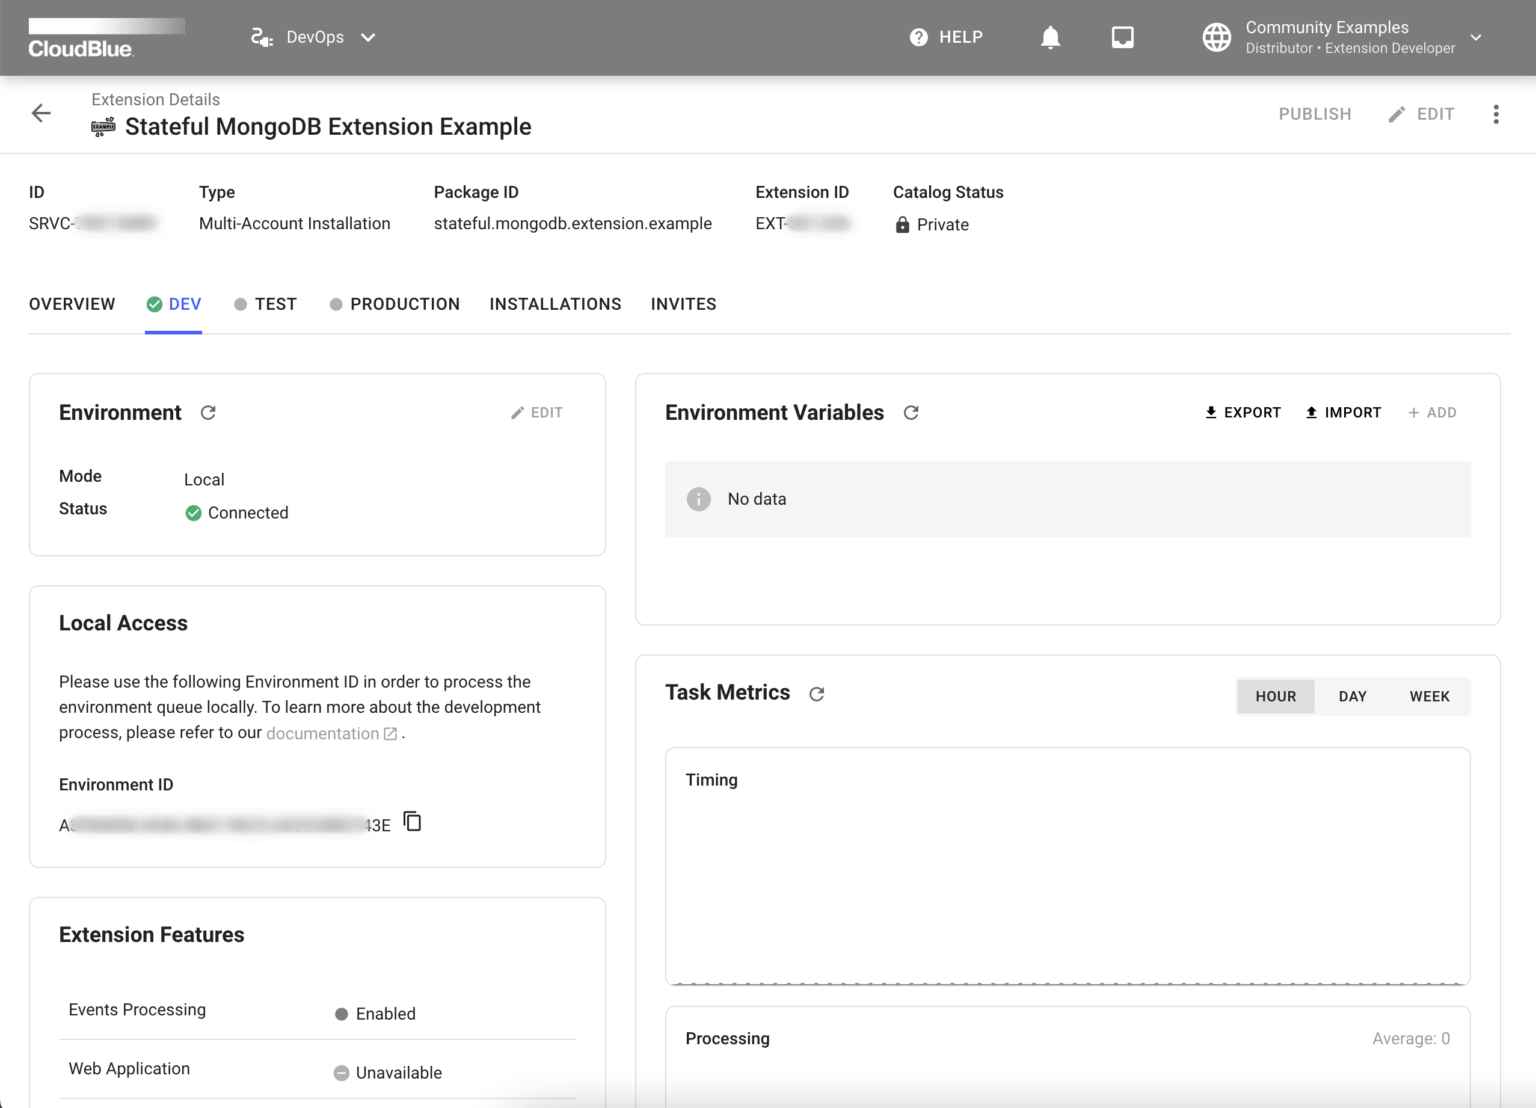Click the Unavailable status icon for Web Application
1536x1108 pixels.
click(x=341, y=1073)
